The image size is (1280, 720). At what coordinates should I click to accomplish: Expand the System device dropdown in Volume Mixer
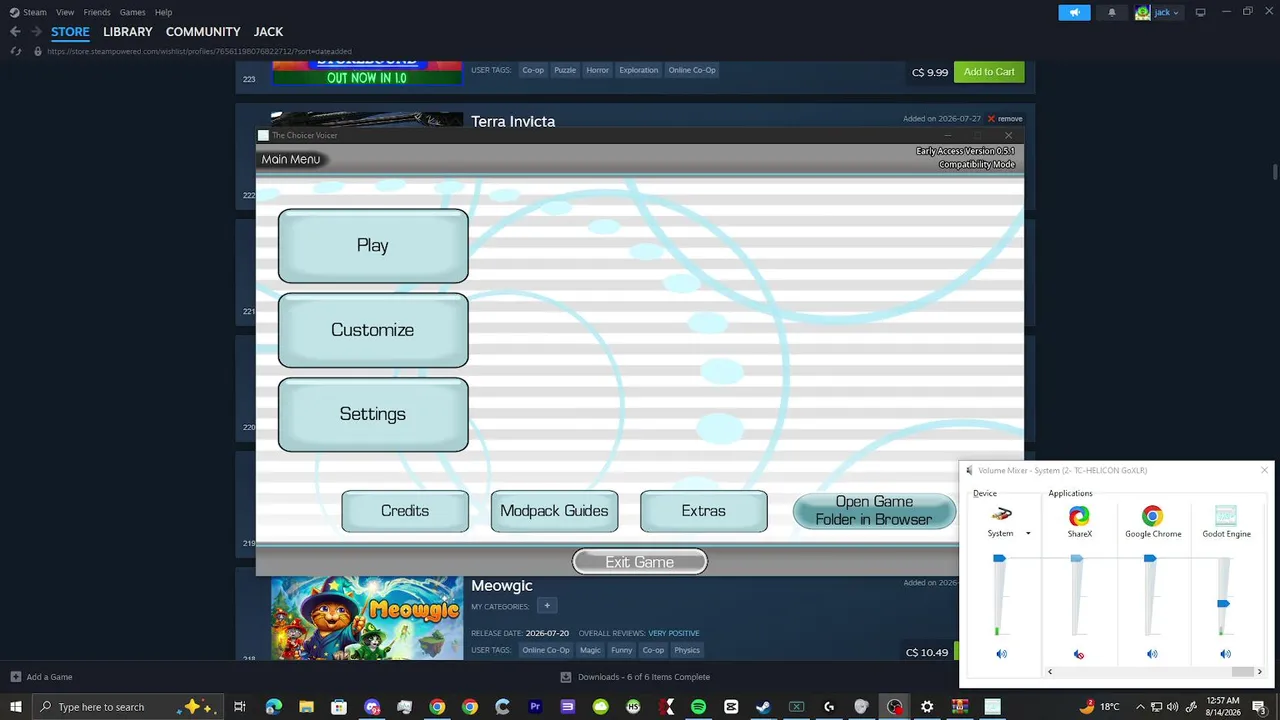pos(1028,534)
